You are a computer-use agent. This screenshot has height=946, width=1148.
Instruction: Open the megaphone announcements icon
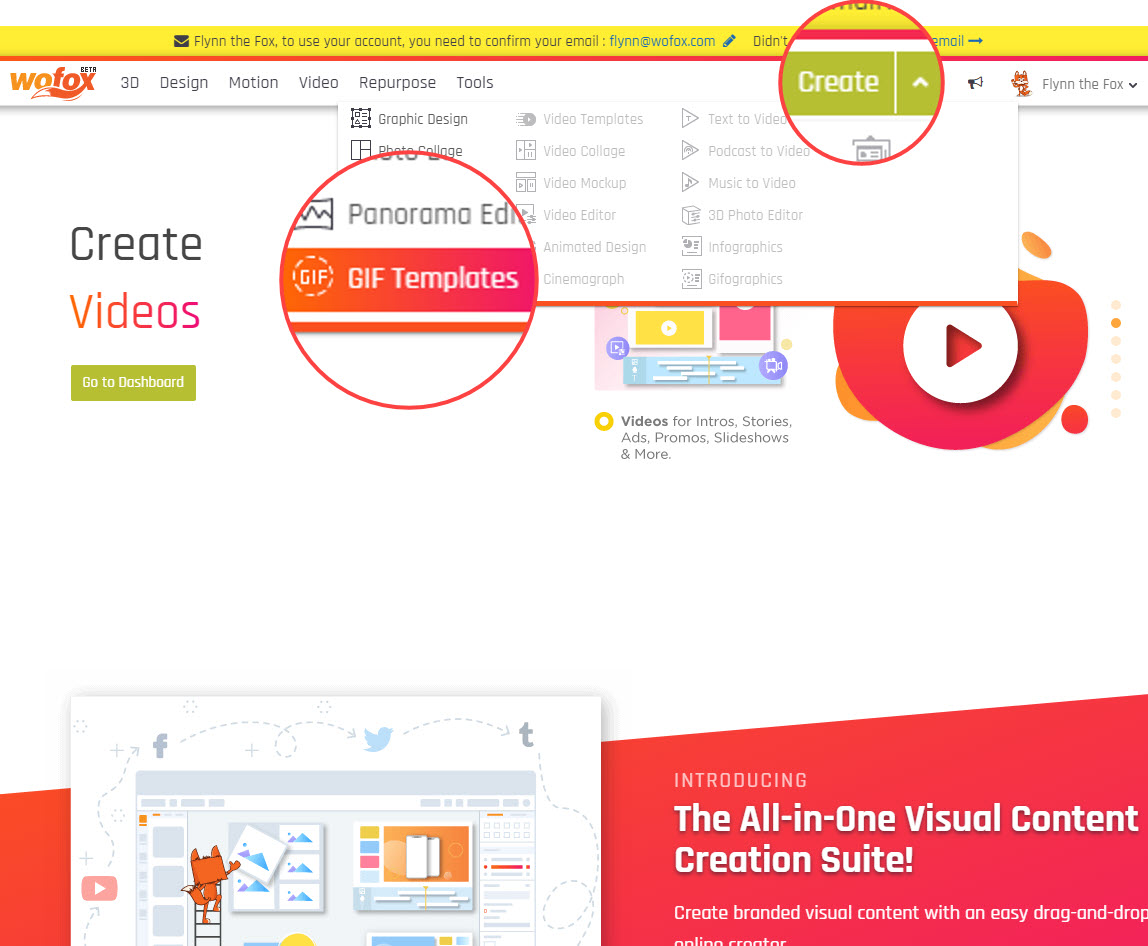pyautogui.click(x=975, y=84)
